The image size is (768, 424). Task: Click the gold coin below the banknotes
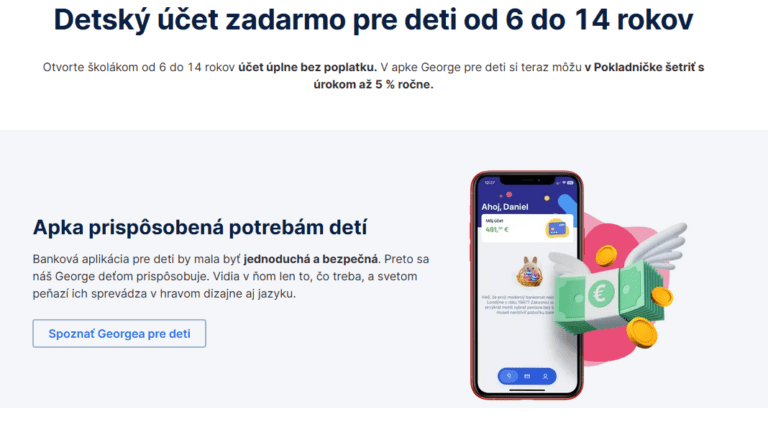642,332
